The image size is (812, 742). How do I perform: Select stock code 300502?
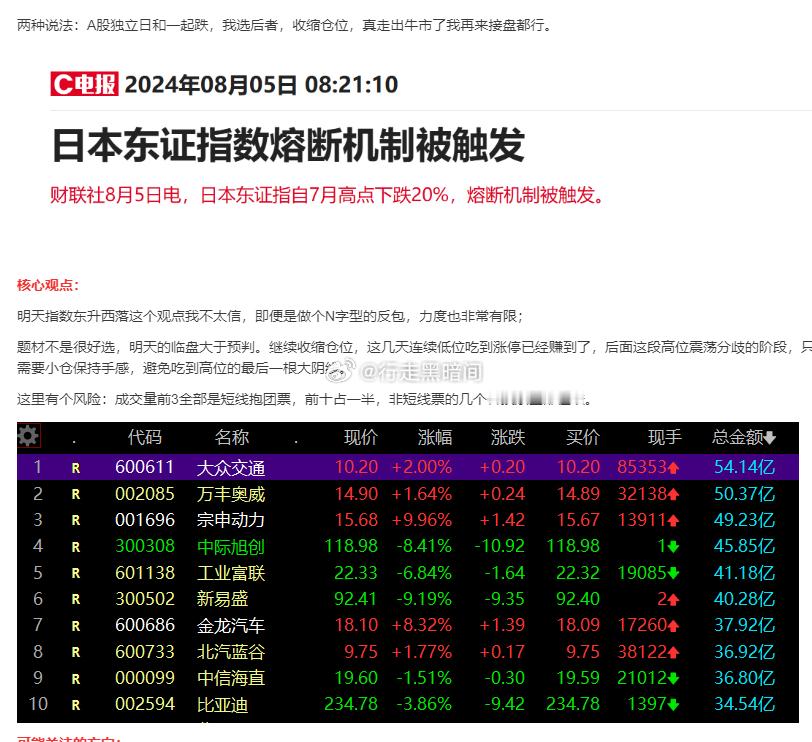144,599
